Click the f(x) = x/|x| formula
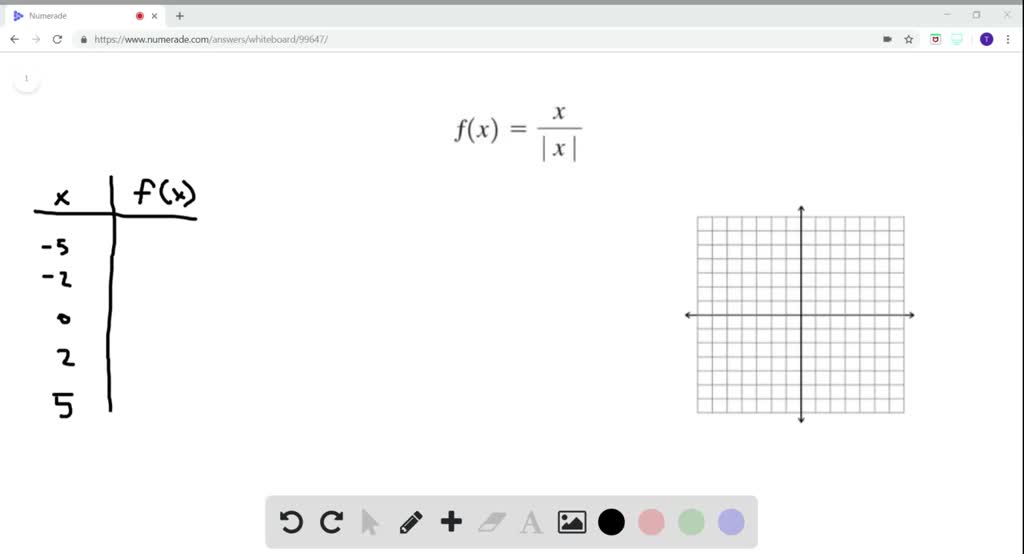1024x554 pixels. click(518, 131)
